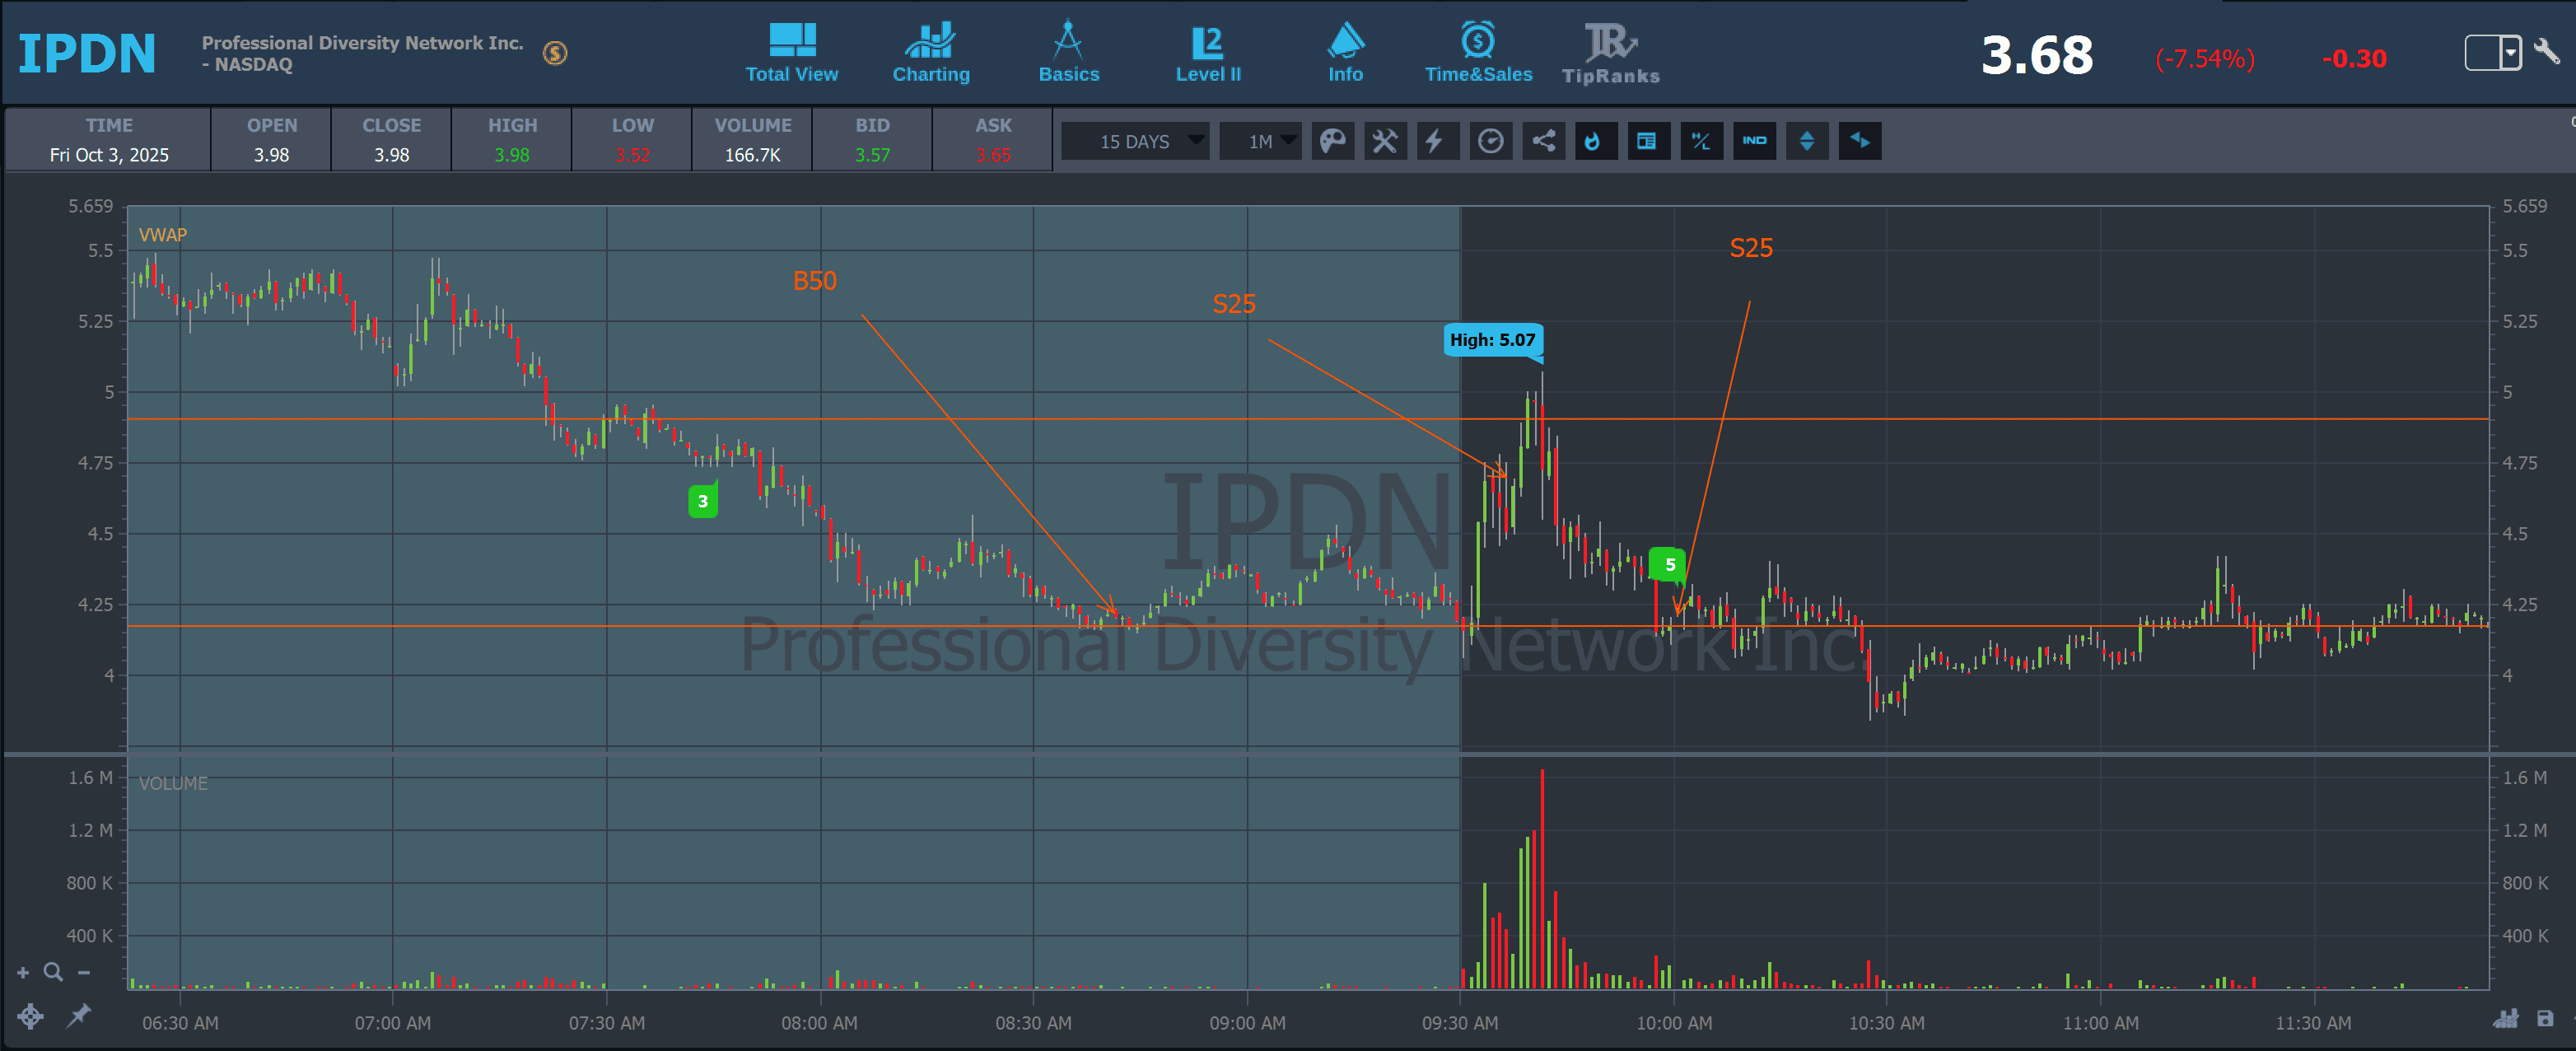Click the green 5 marker on the chart
Viewport: 2576px width, 1051px height.
(1668, 564)
